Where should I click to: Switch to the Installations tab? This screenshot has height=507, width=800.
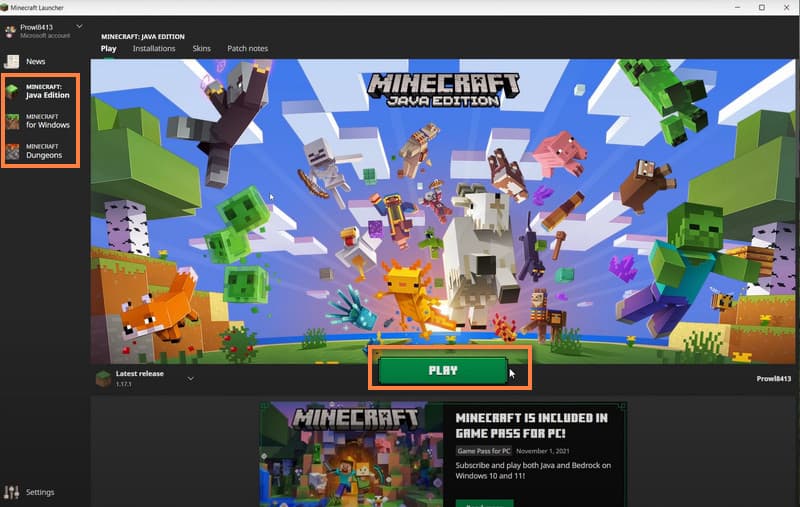pyautogui.click(x=154, y=48)
